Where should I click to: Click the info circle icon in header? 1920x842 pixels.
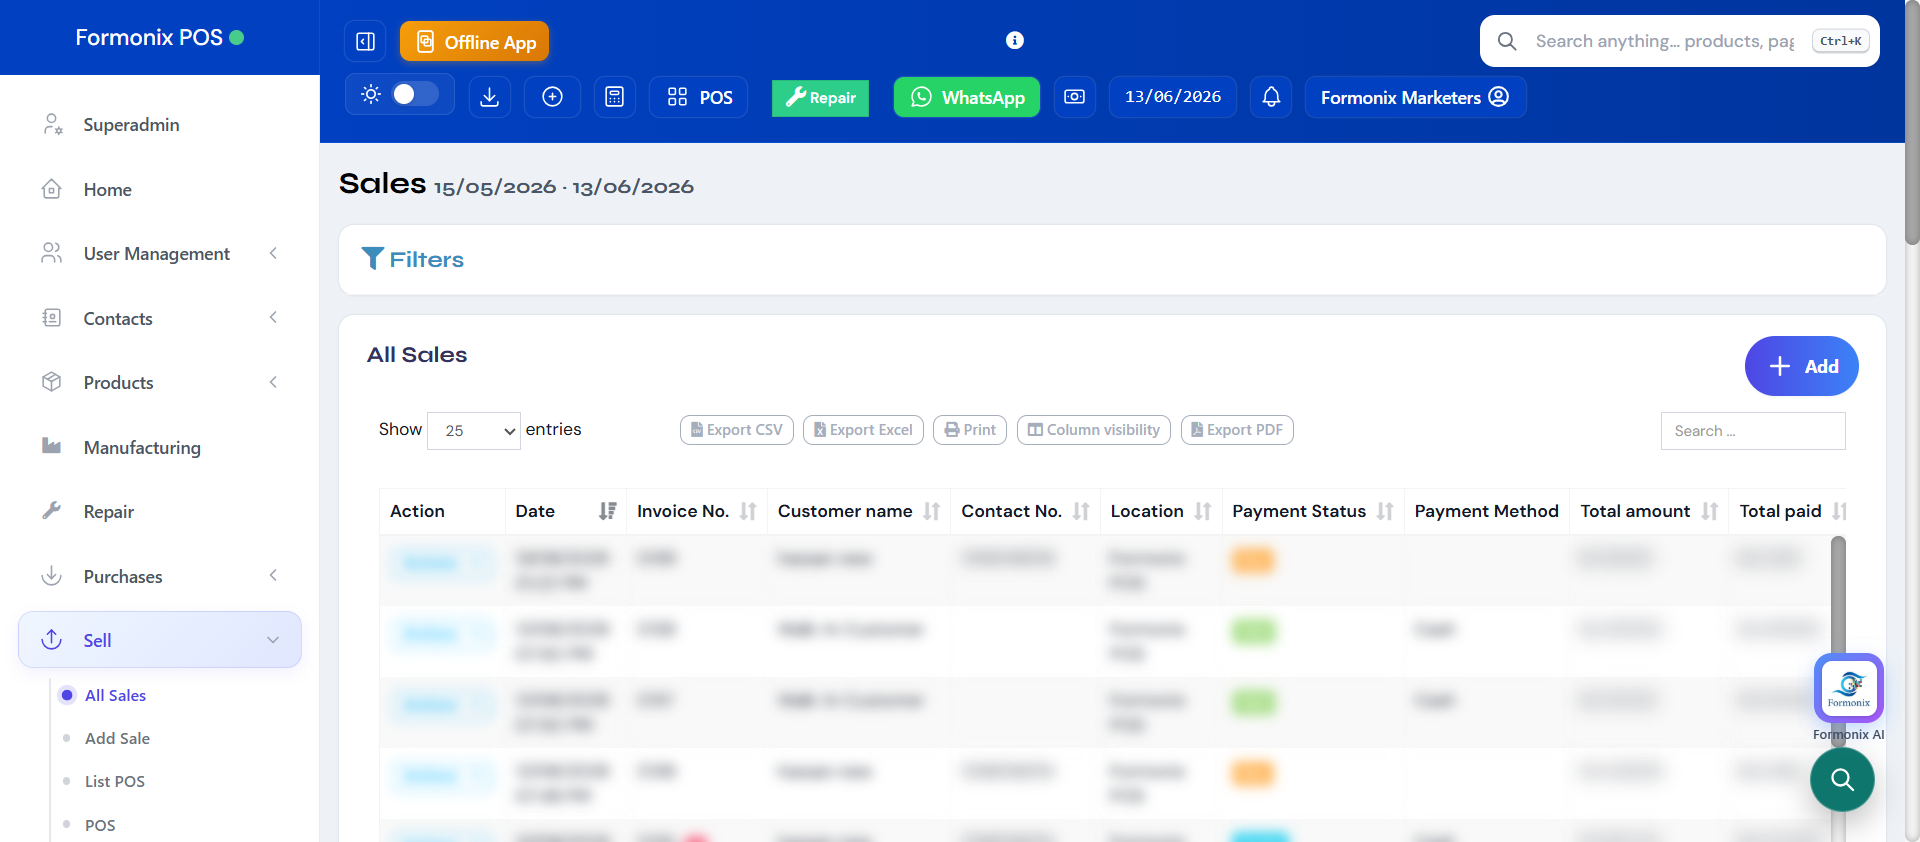point(1014,40)
